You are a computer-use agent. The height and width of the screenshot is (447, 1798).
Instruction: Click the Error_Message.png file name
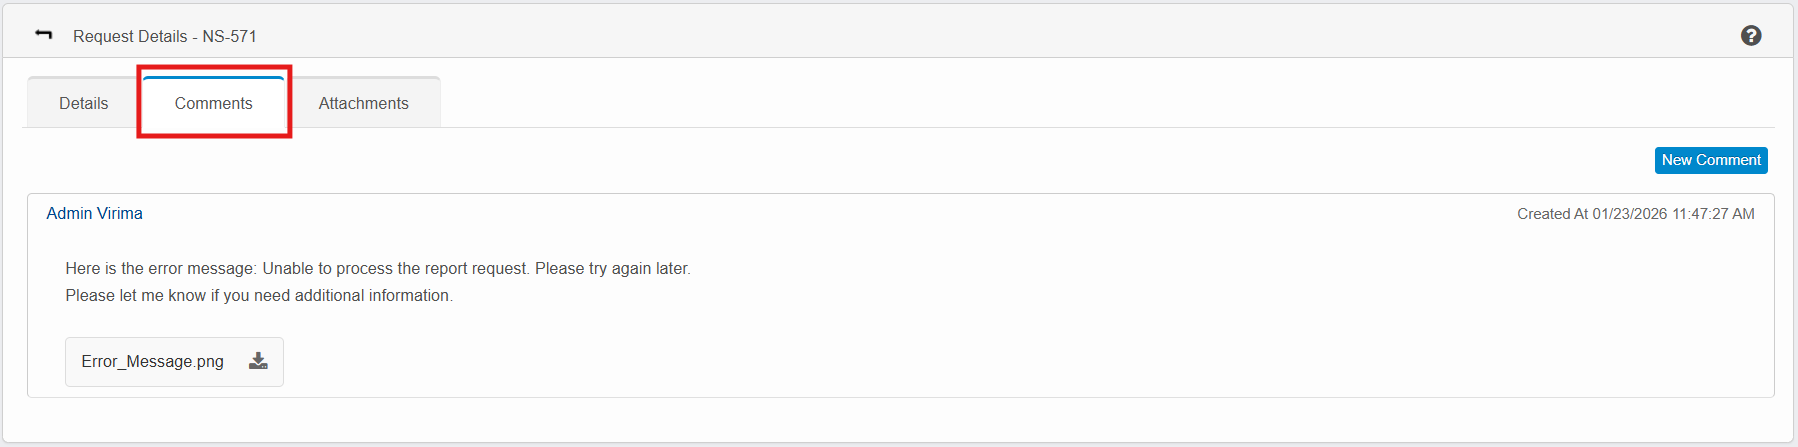click(152, 361)
